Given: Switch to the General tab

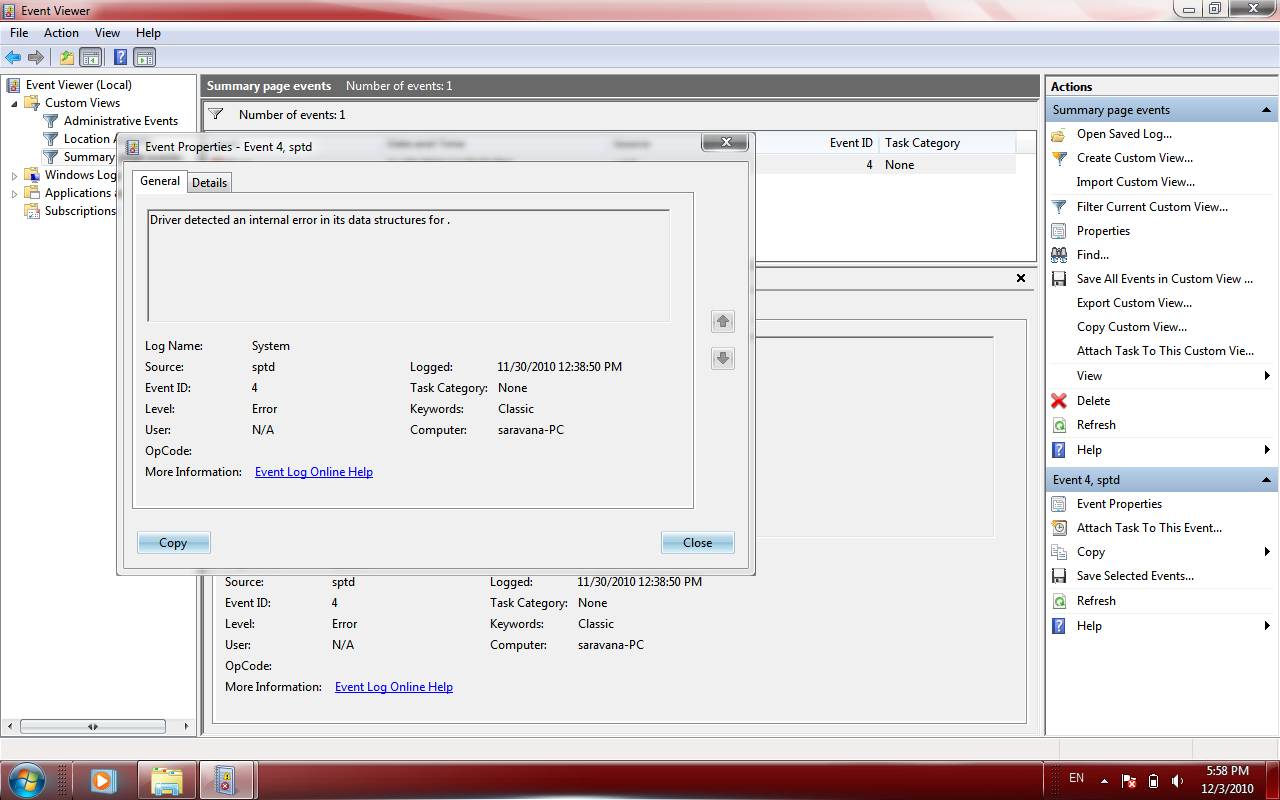Looking at the screenshot, I should (160, 181).
